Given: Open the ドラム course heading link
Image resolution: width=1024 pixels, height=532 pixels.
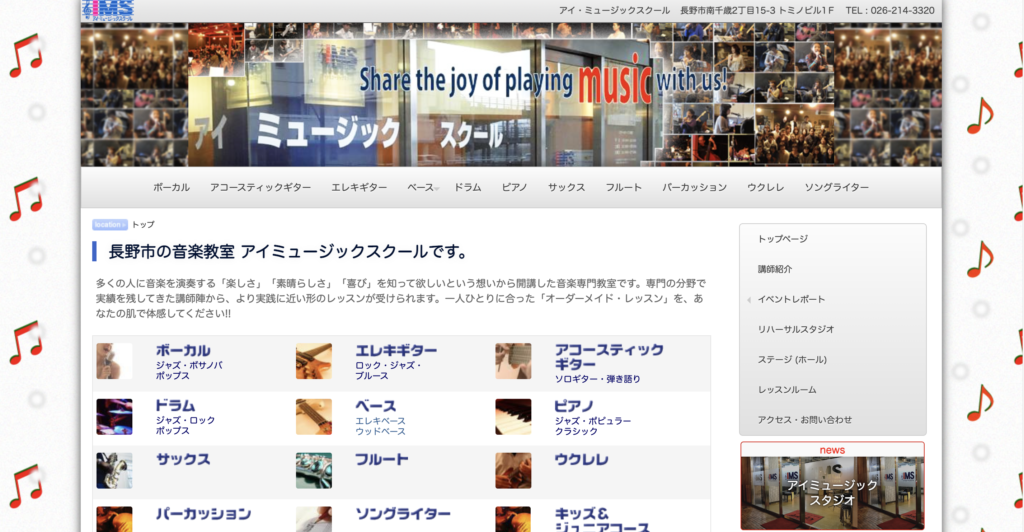Looking at the screenshot, I should (175, 405).
